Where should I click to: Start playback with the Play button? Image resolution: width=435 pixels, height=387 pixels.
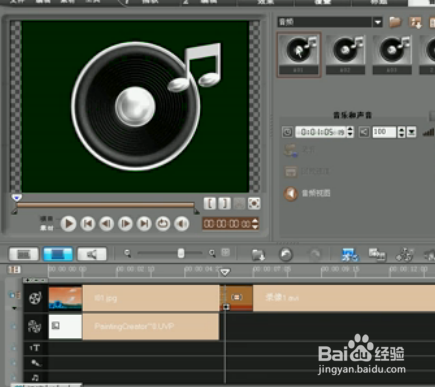click(68, 224)
